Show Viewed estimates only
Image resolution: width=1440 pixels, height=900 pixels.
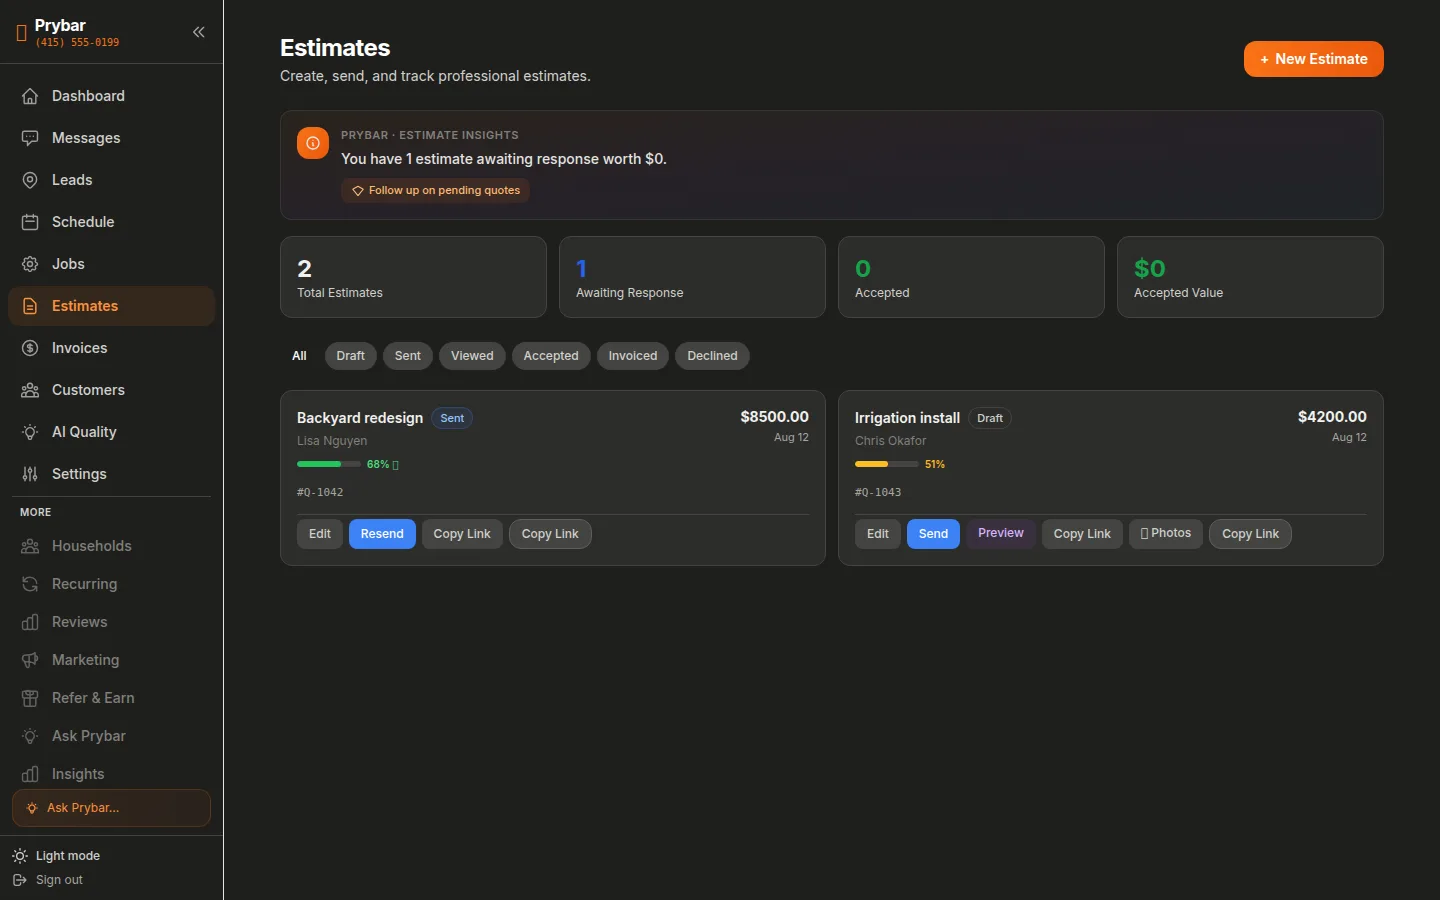pyautogui.click(x=472, y=356)
